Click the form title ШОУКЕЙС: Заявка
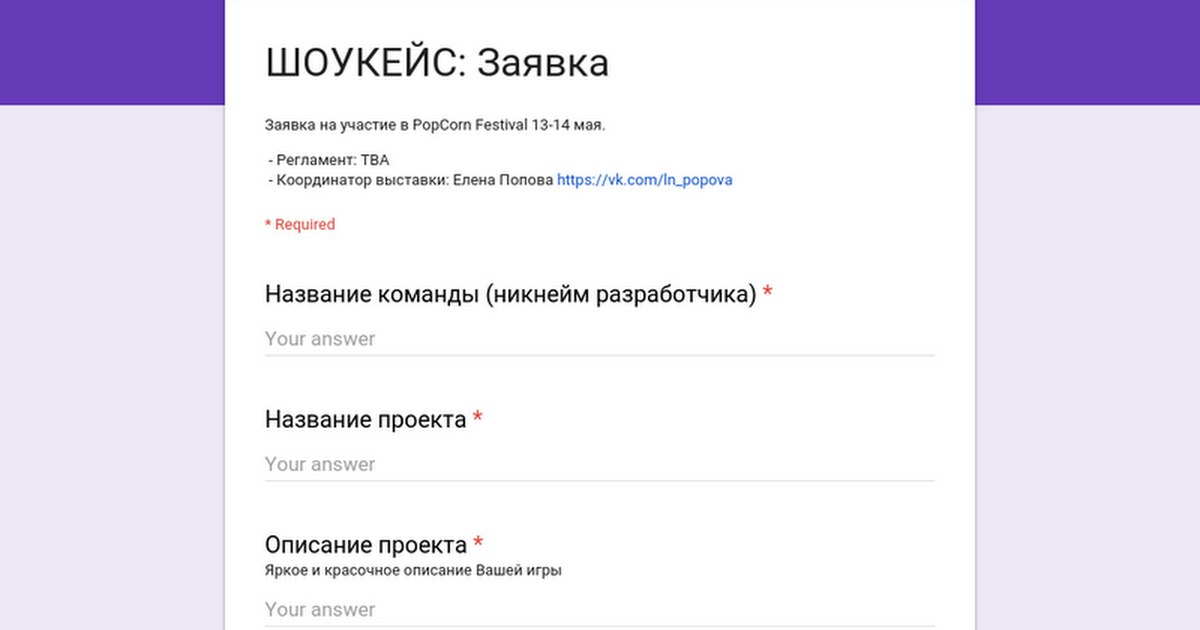The width and height of the screenshot is (1200, 630). click(x=437, y=63)
